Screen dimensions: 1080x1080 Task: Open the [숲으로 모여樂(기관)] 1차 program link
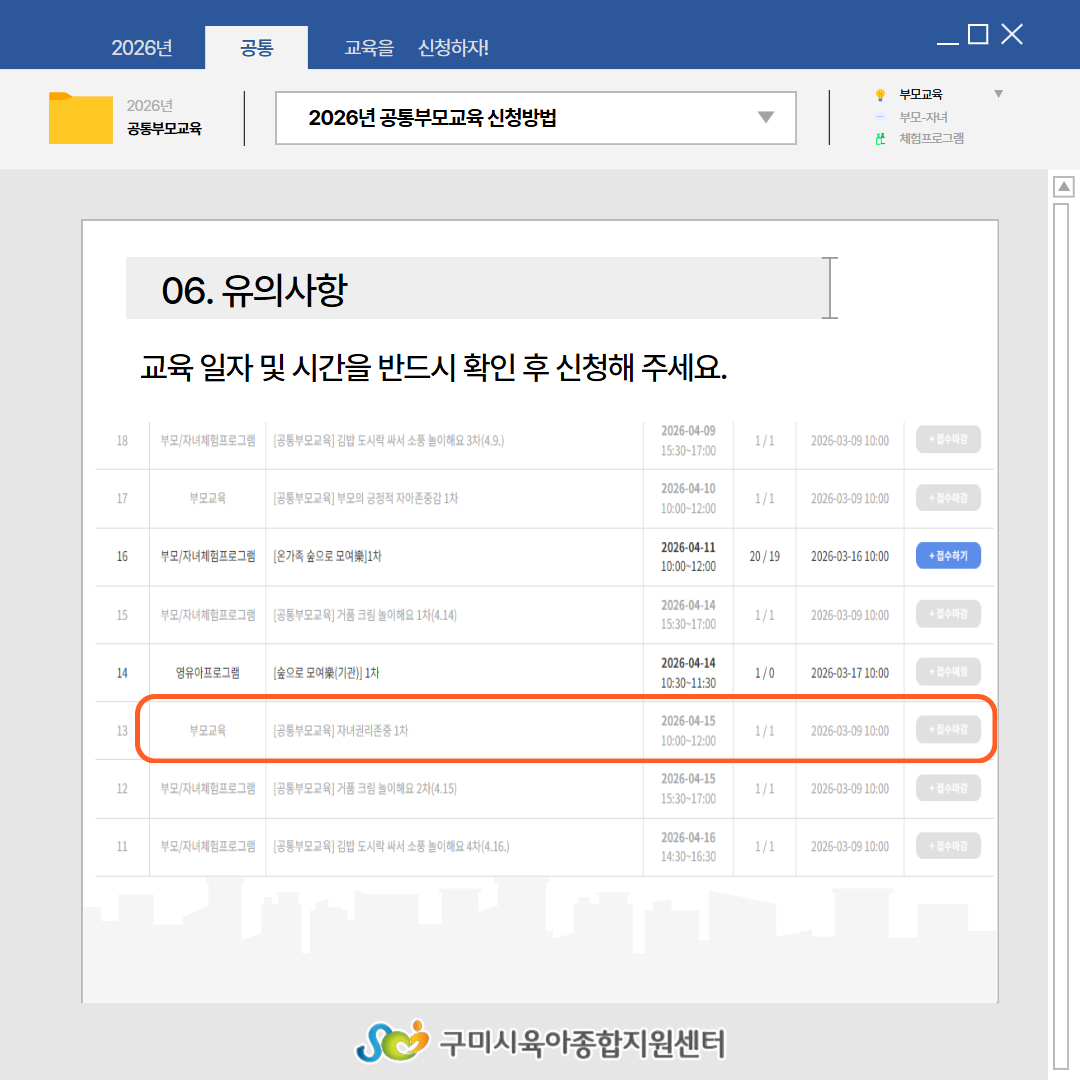pos(326,673)
